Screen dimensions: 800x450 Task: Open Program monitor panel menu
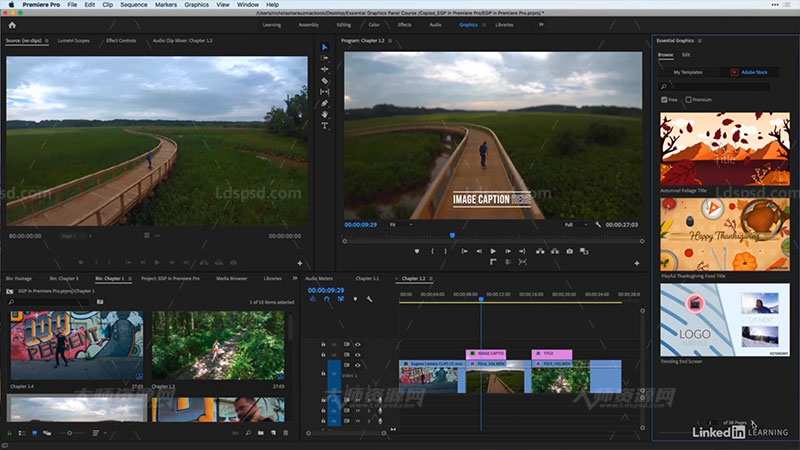(390, 40)
